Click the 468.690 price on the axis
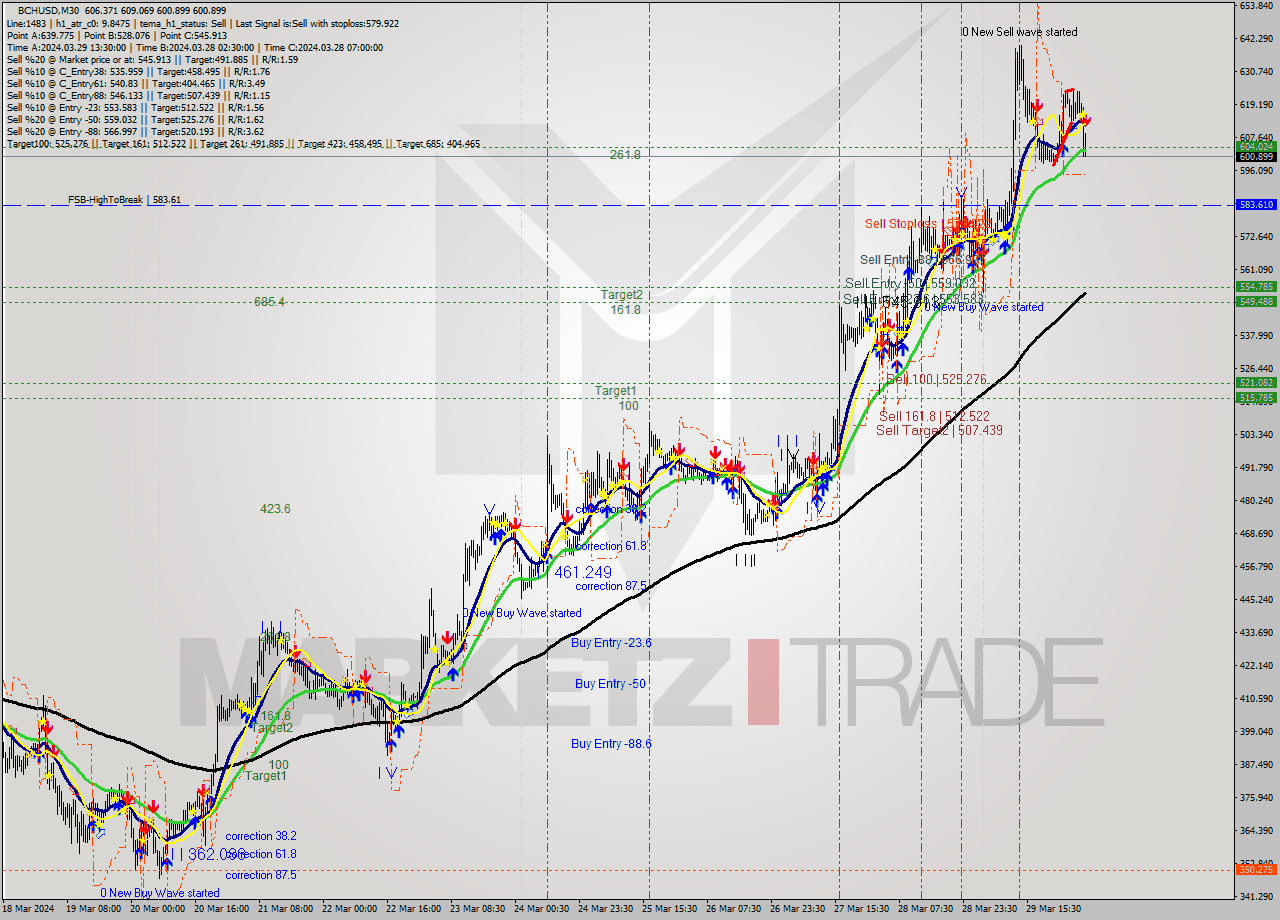Image resolution: width=1280 pixels, height=920 pixels. coord(1256,533)
